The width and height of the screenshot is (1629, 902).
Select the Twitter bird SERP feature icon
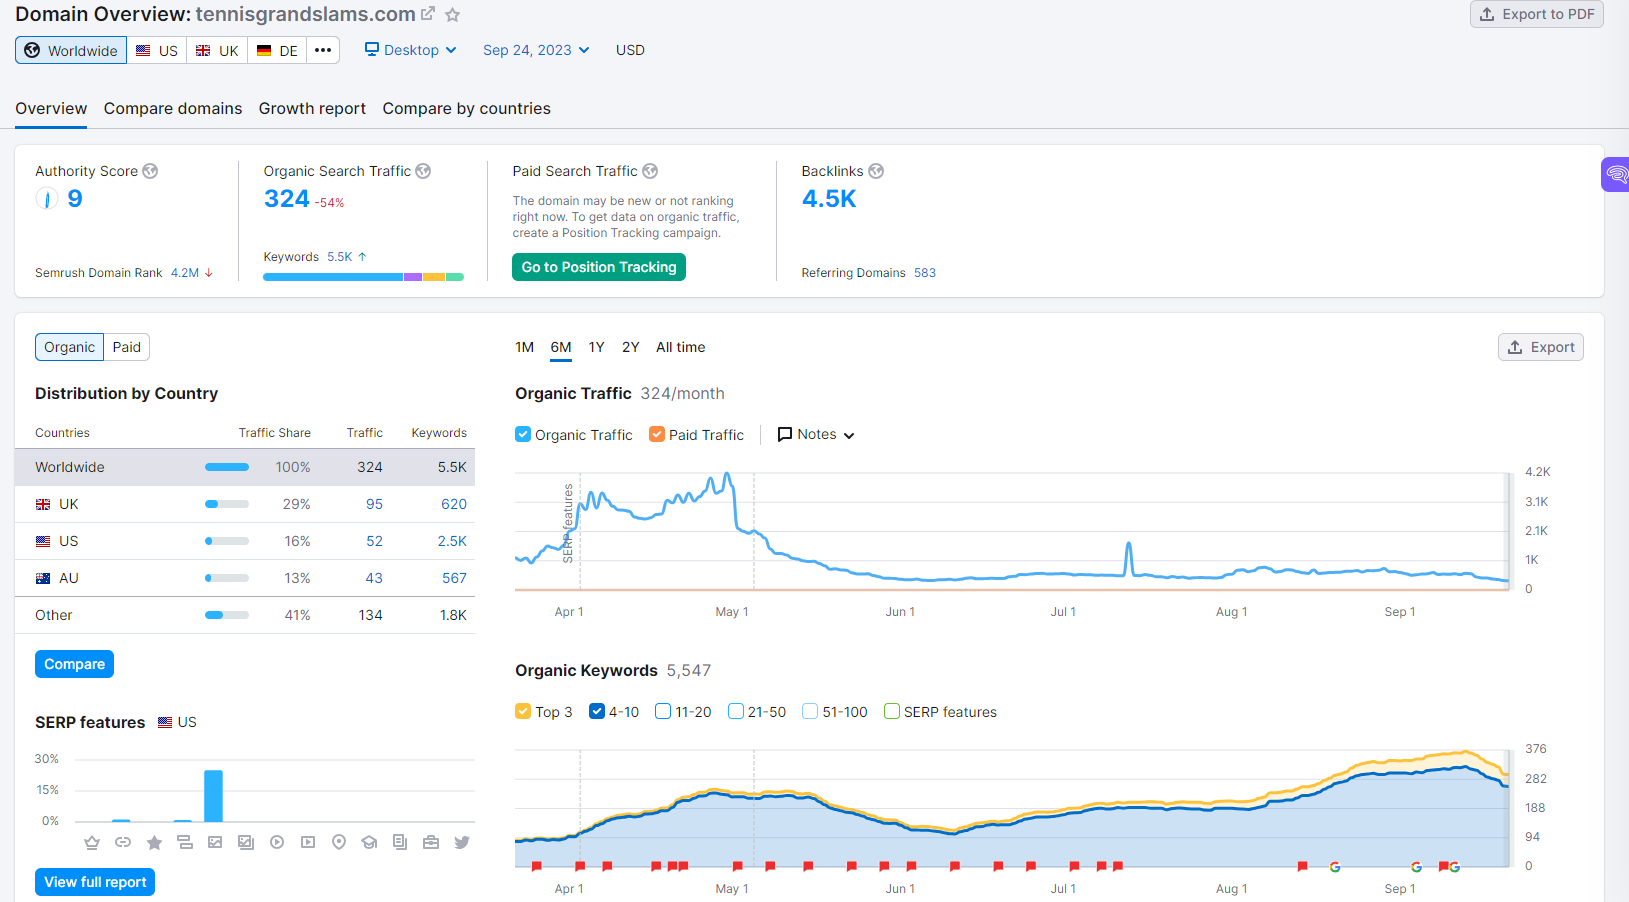[x=462, y=842]
